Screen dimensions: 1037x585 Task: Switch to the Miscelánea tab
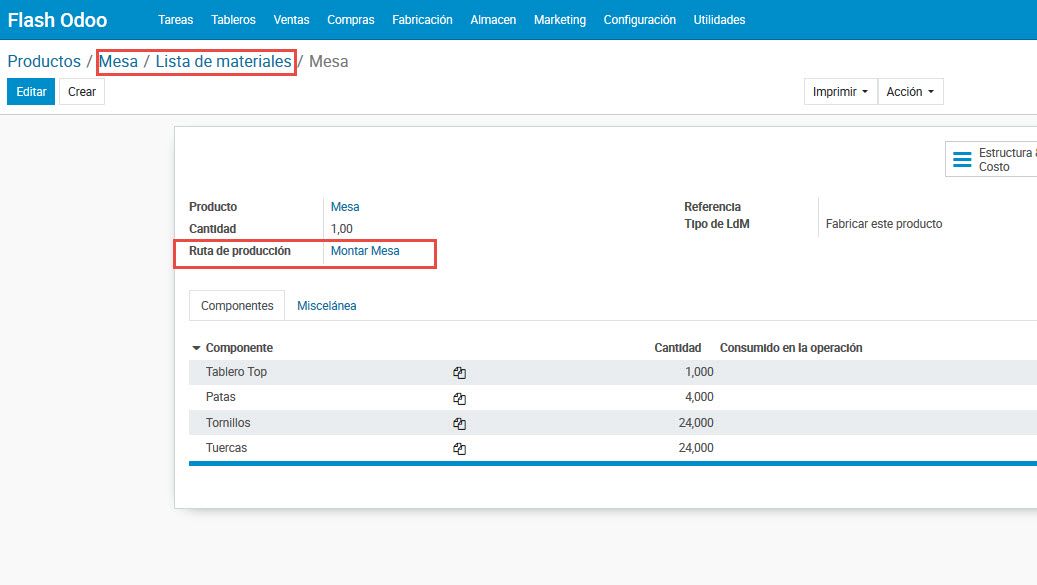click(326, 306)
